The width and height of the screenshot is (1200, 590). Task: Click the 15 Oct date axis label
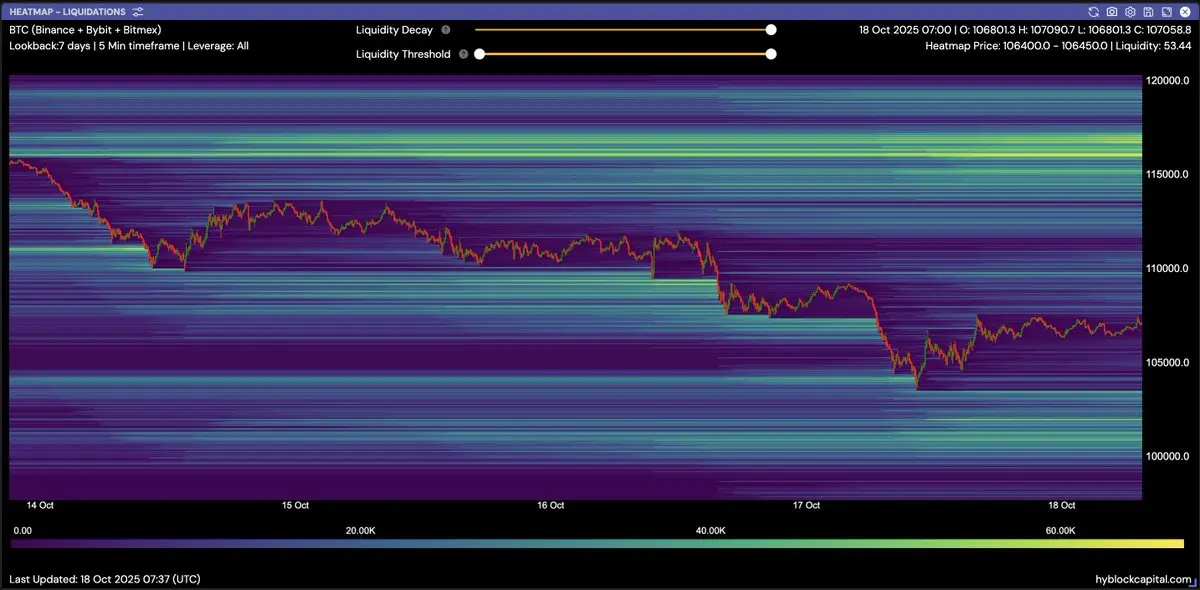[x=295, y=506]
